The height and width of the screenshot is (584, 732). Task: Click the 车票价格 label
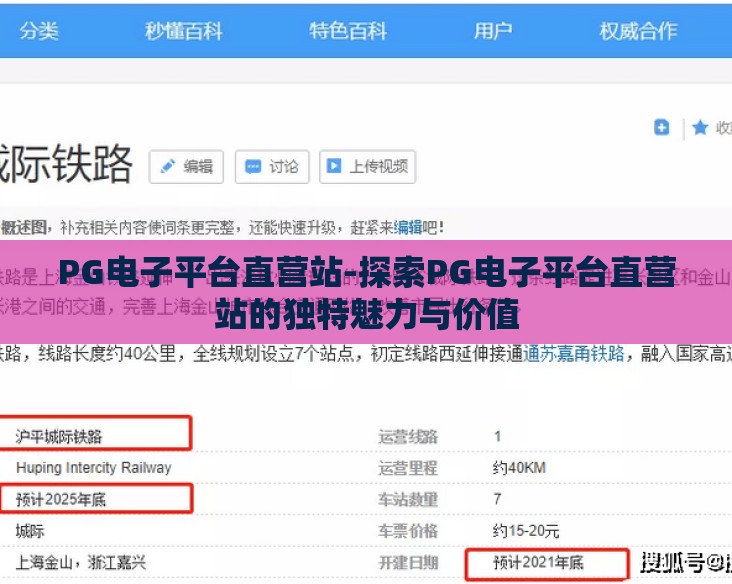click(x=408, y=531)
